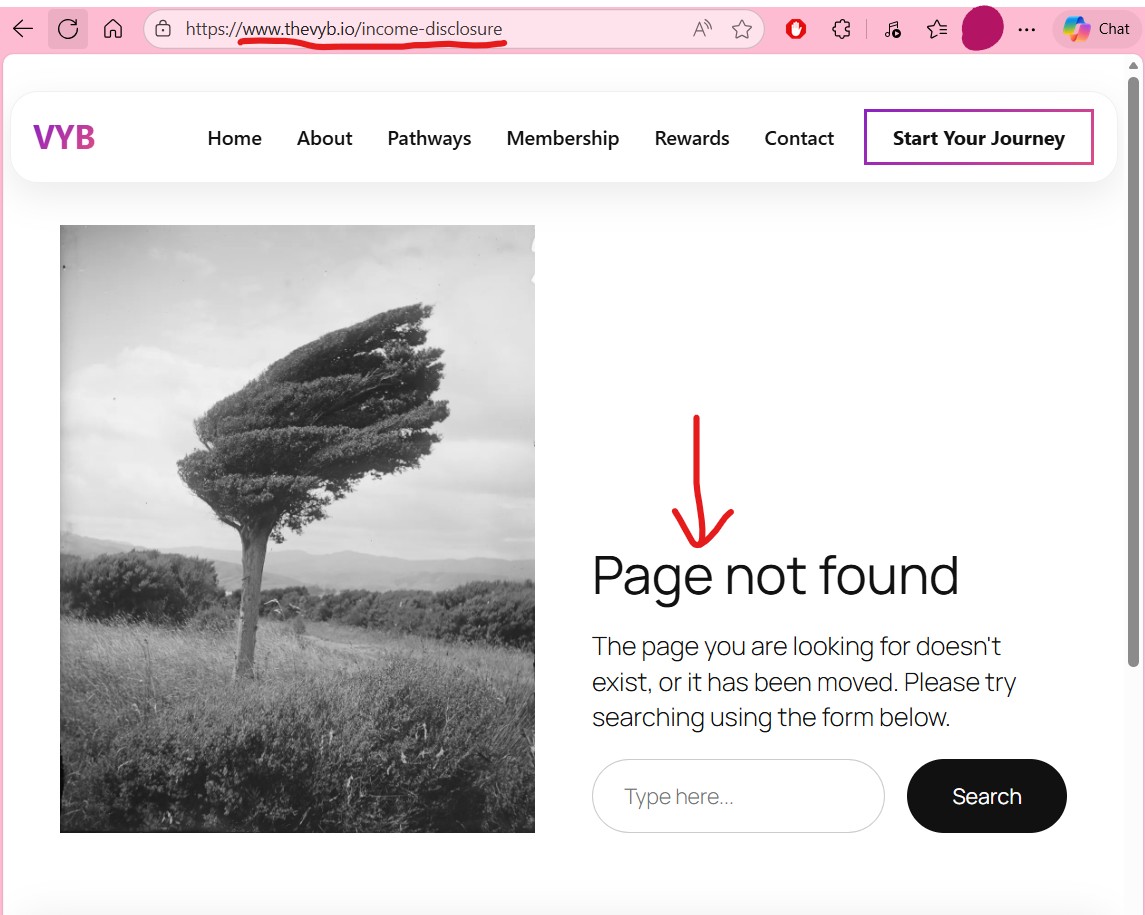Open the red ad blocker extension icon

tap(796, 29)
